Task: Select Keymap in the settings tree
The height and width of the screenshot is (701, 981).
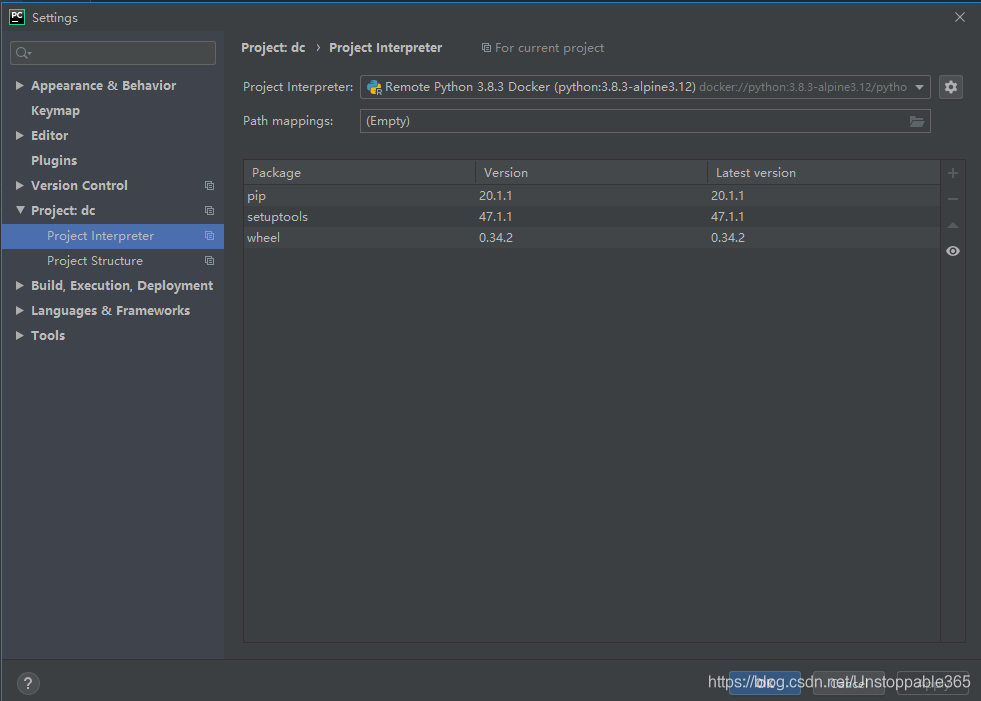Action: [x=55, y=111]
